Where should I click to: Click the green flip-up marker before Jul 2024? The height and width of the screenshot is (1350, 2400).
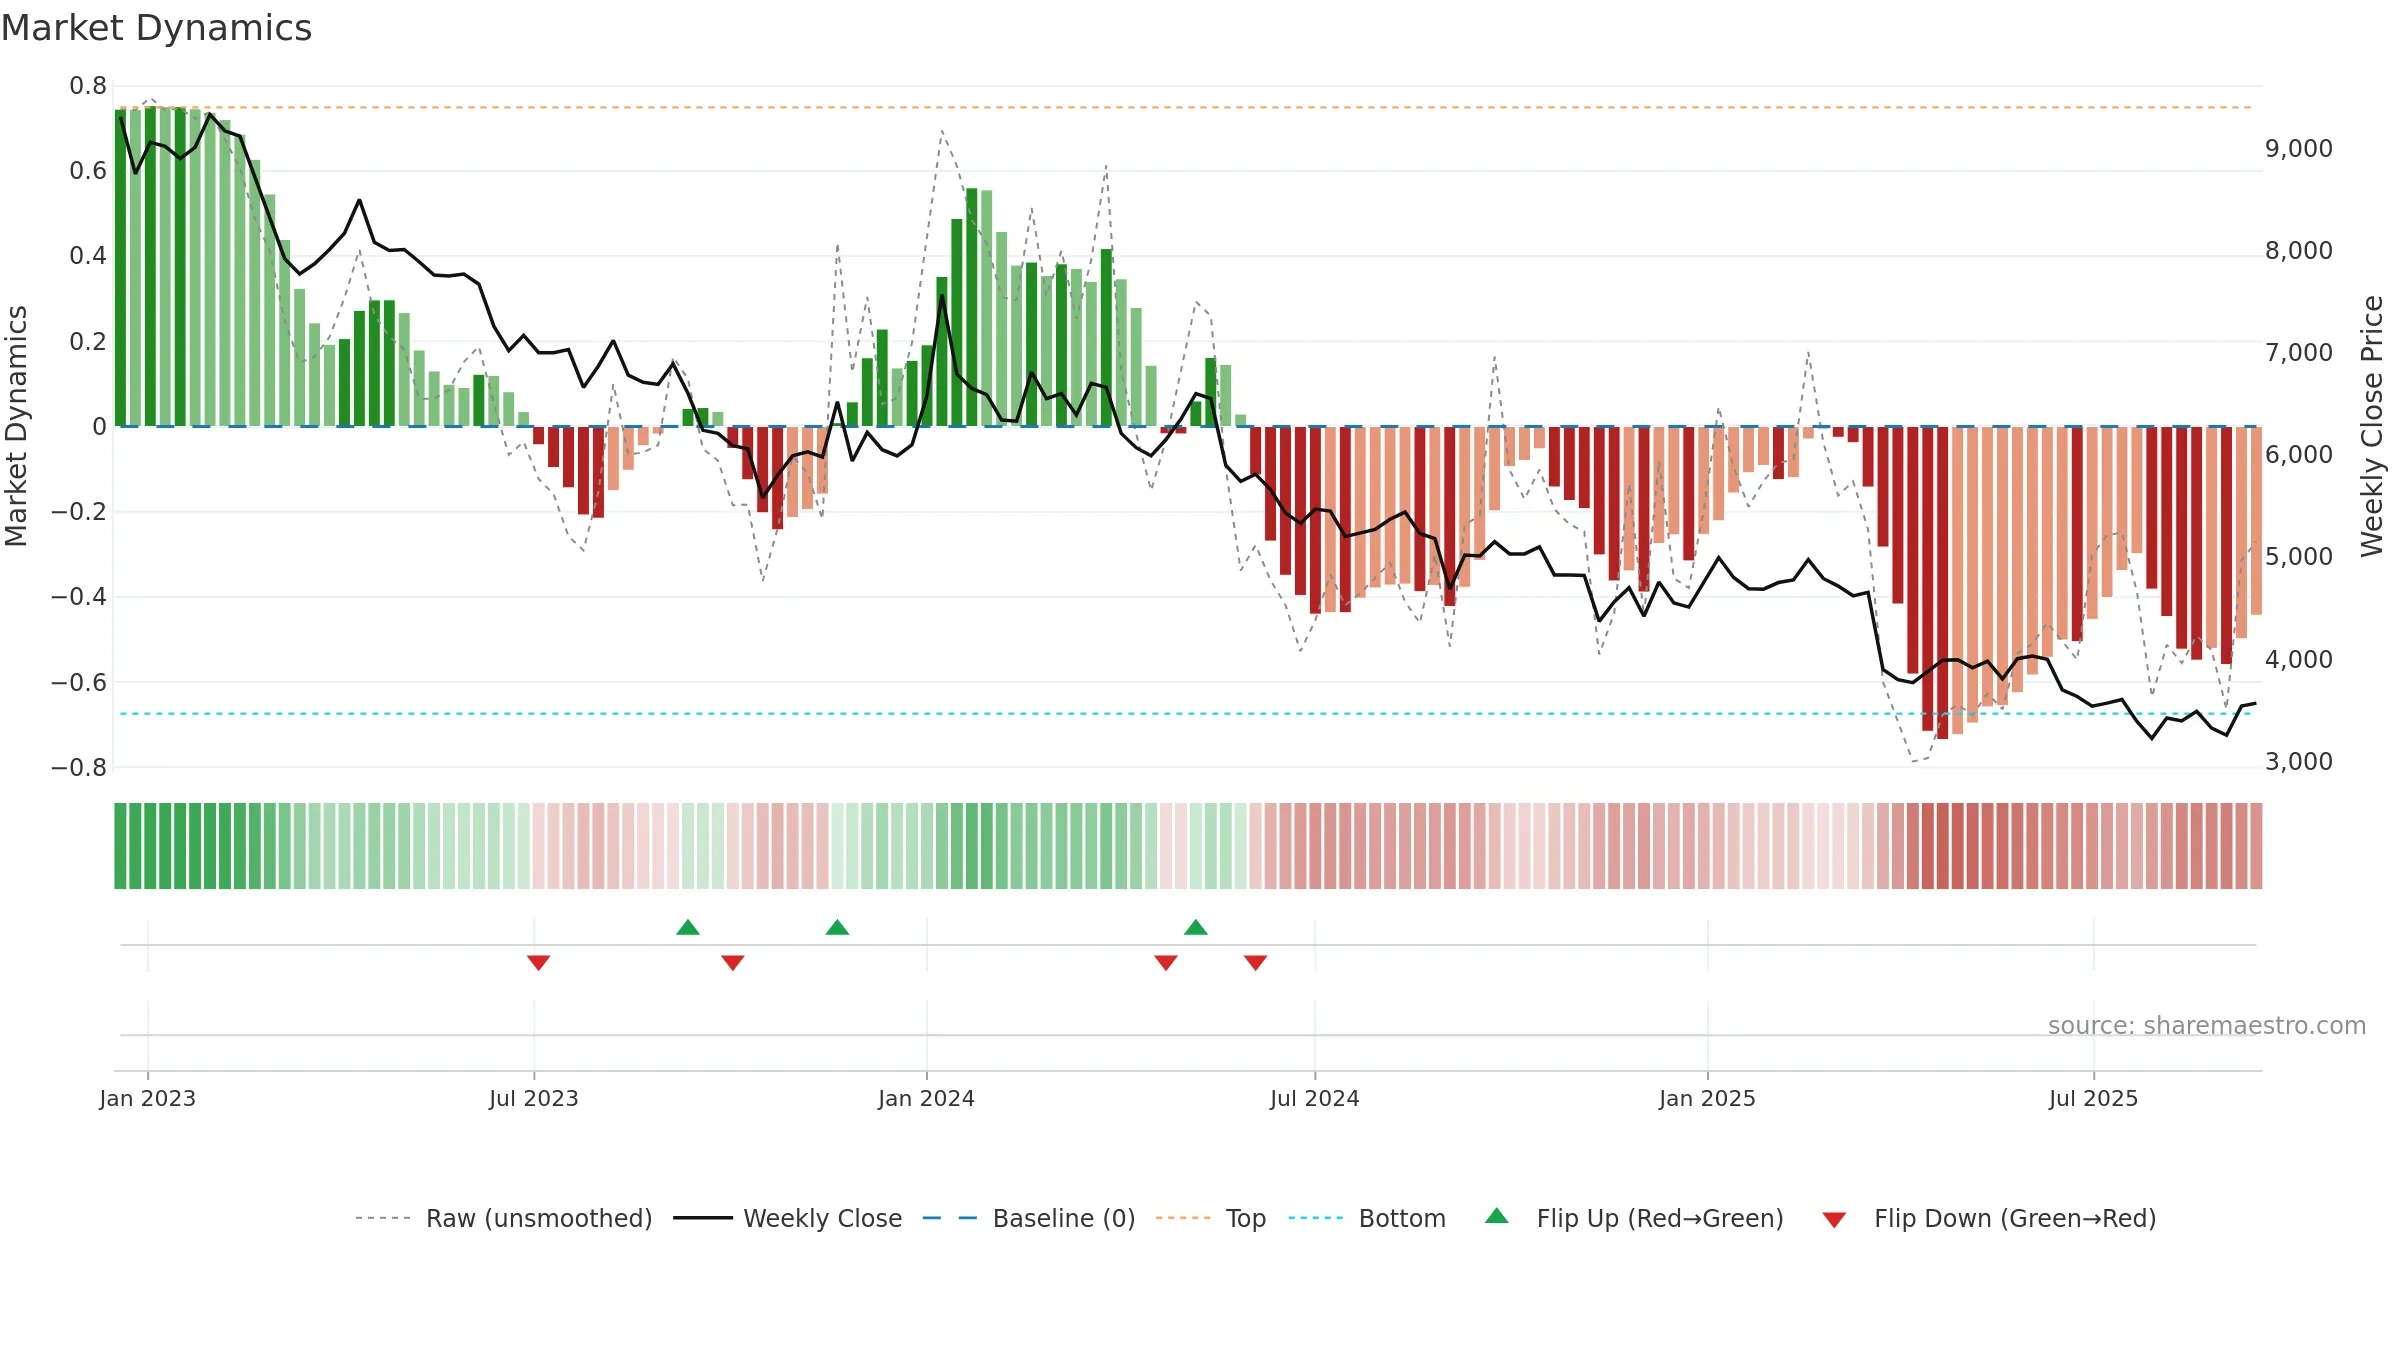(x=1196, y=927)
